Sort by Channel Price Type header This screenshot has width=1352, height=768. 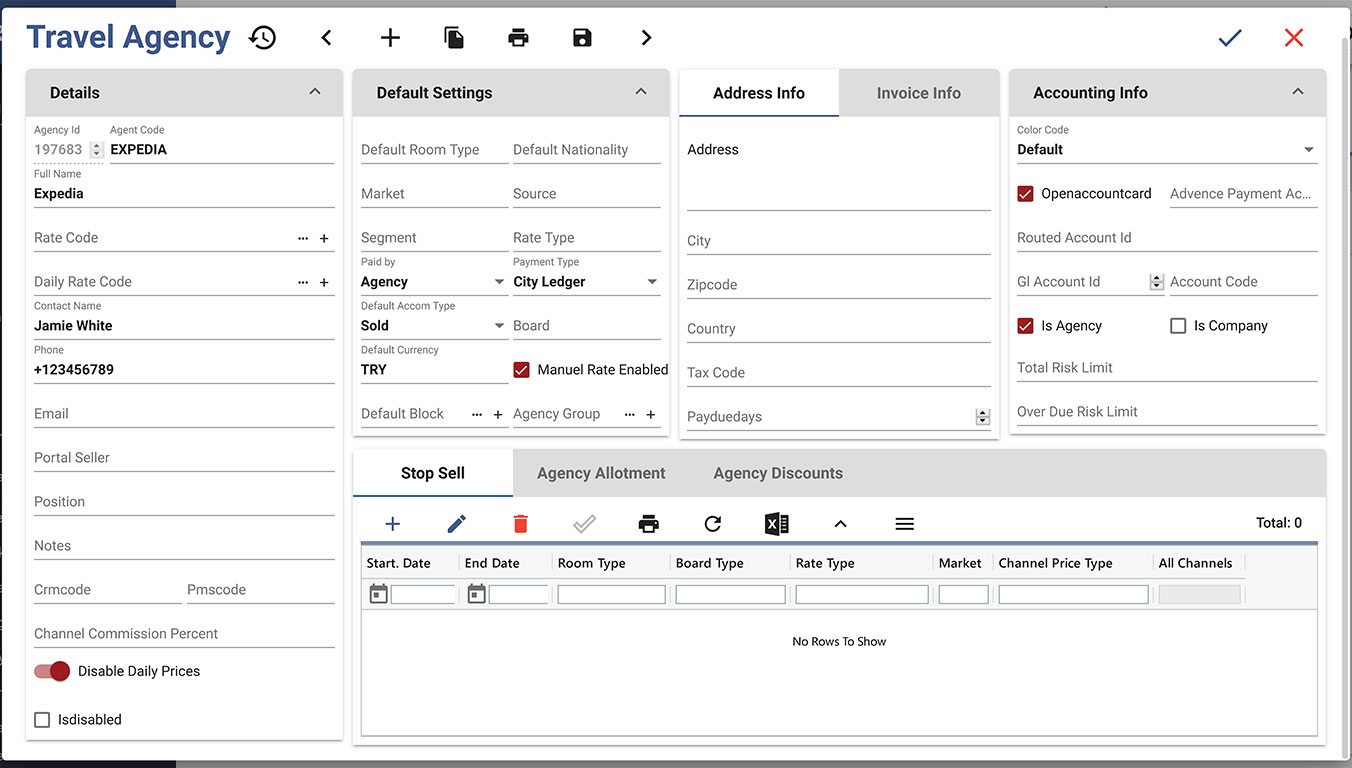[x=1055, y=563]
